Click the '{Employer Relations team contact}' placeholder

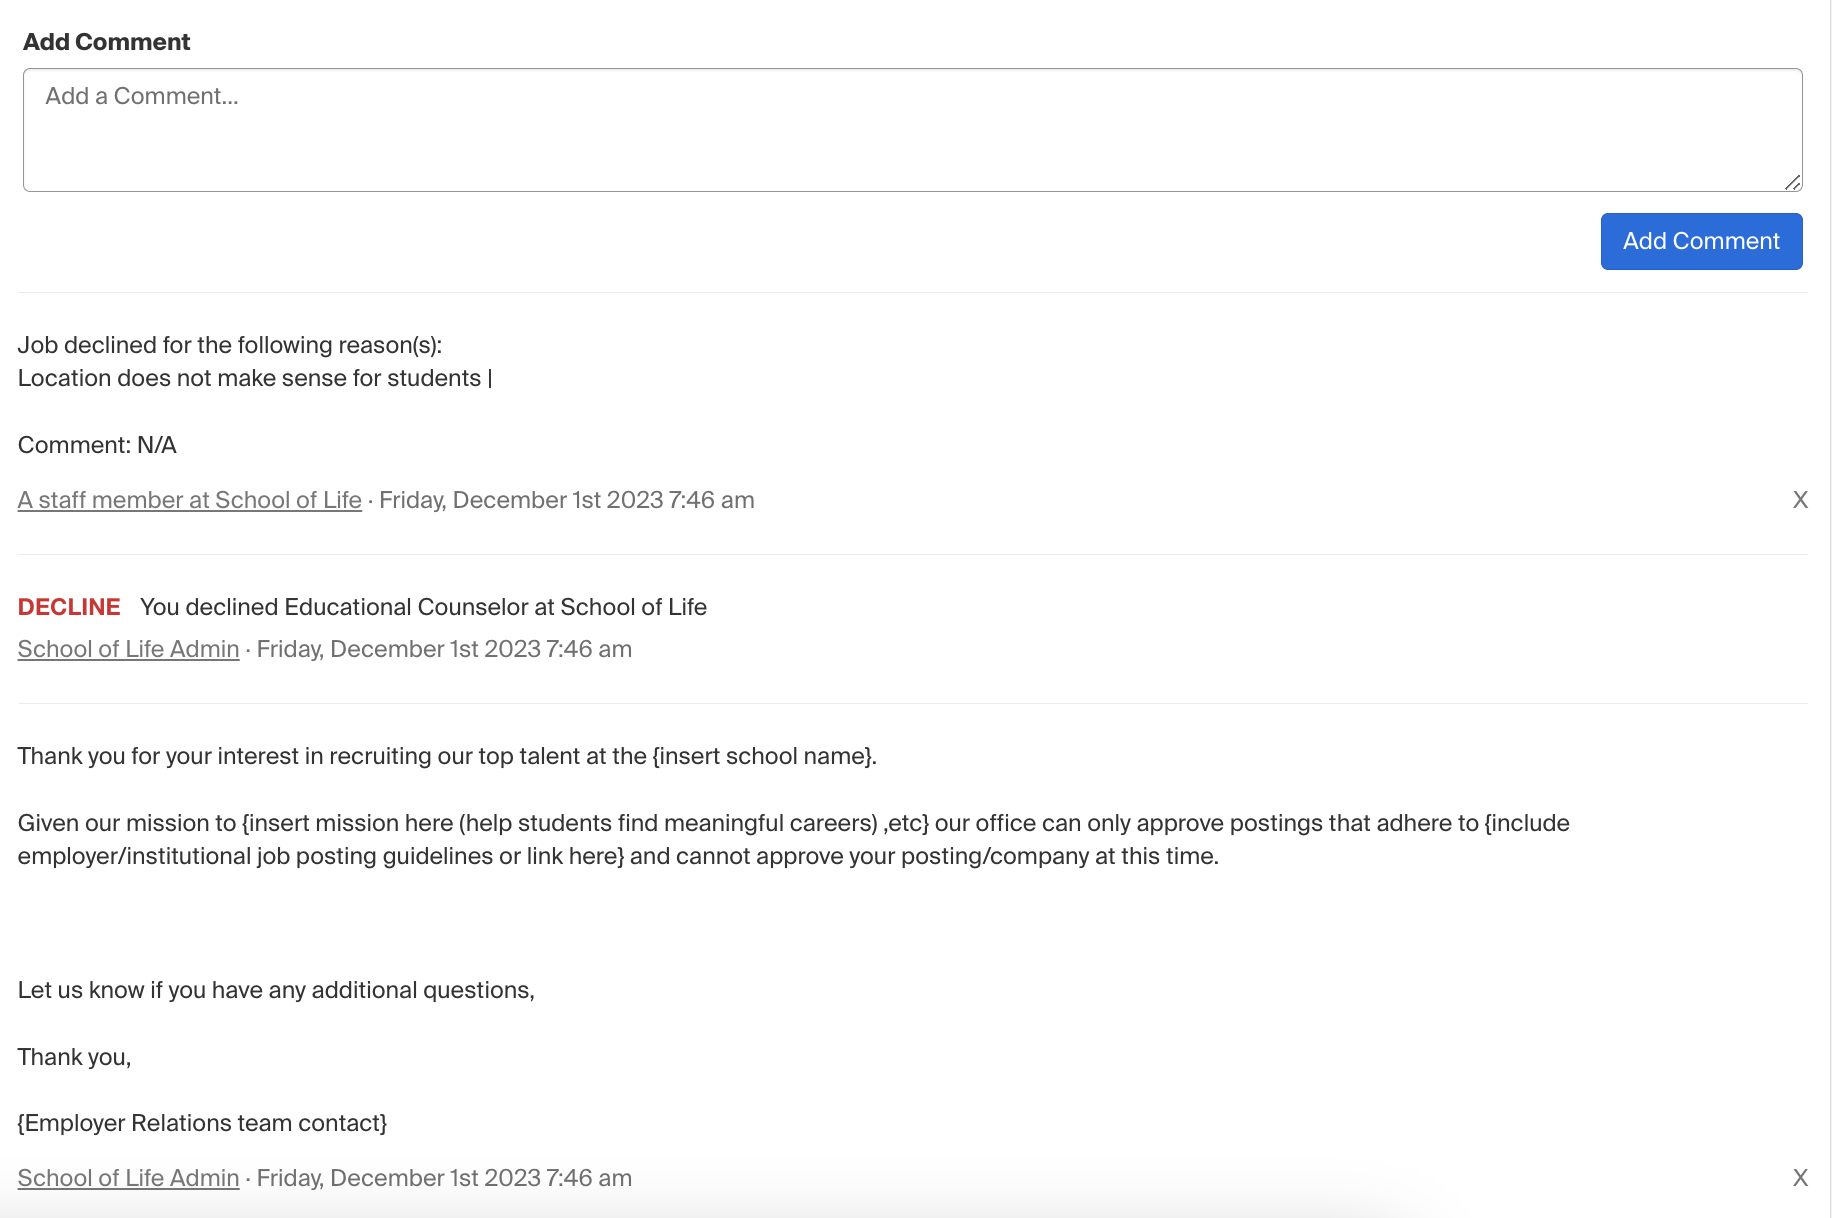coord(202,1122)
